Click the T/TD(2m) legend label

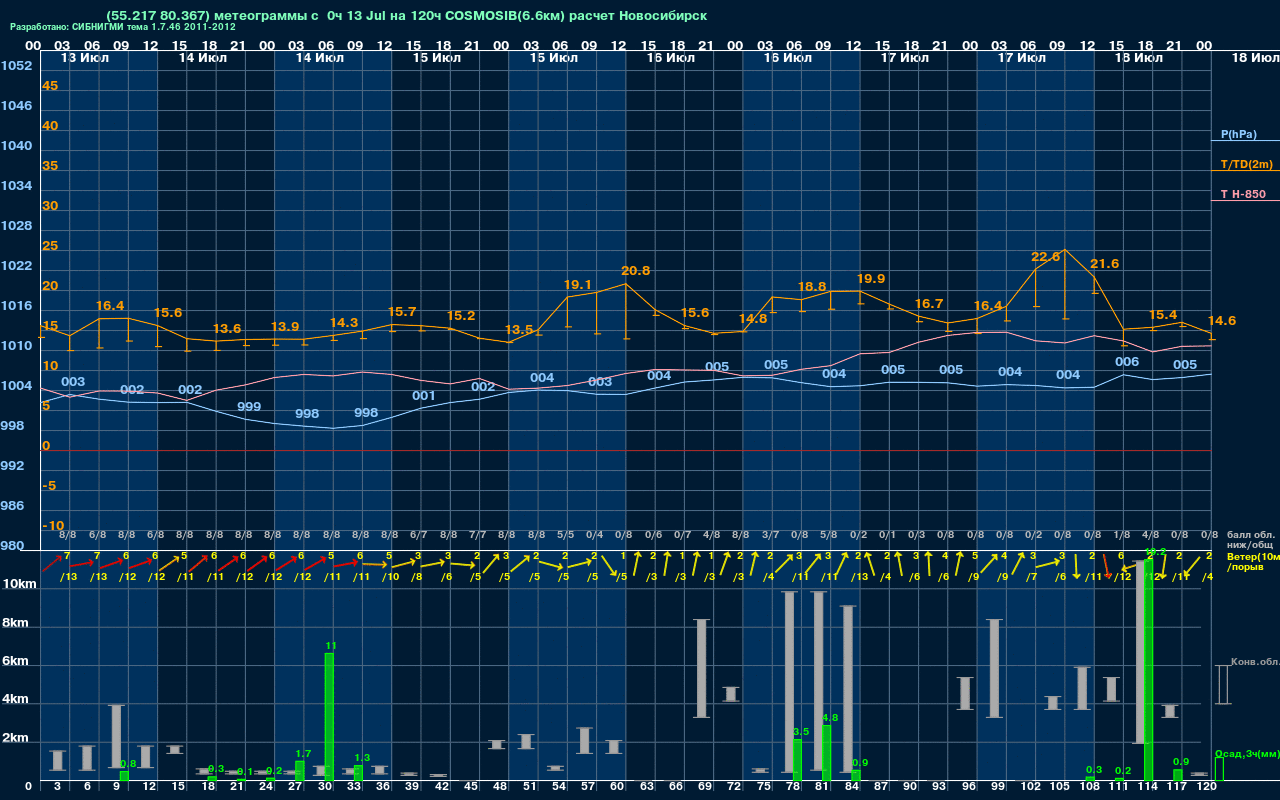click(1245, 164)
